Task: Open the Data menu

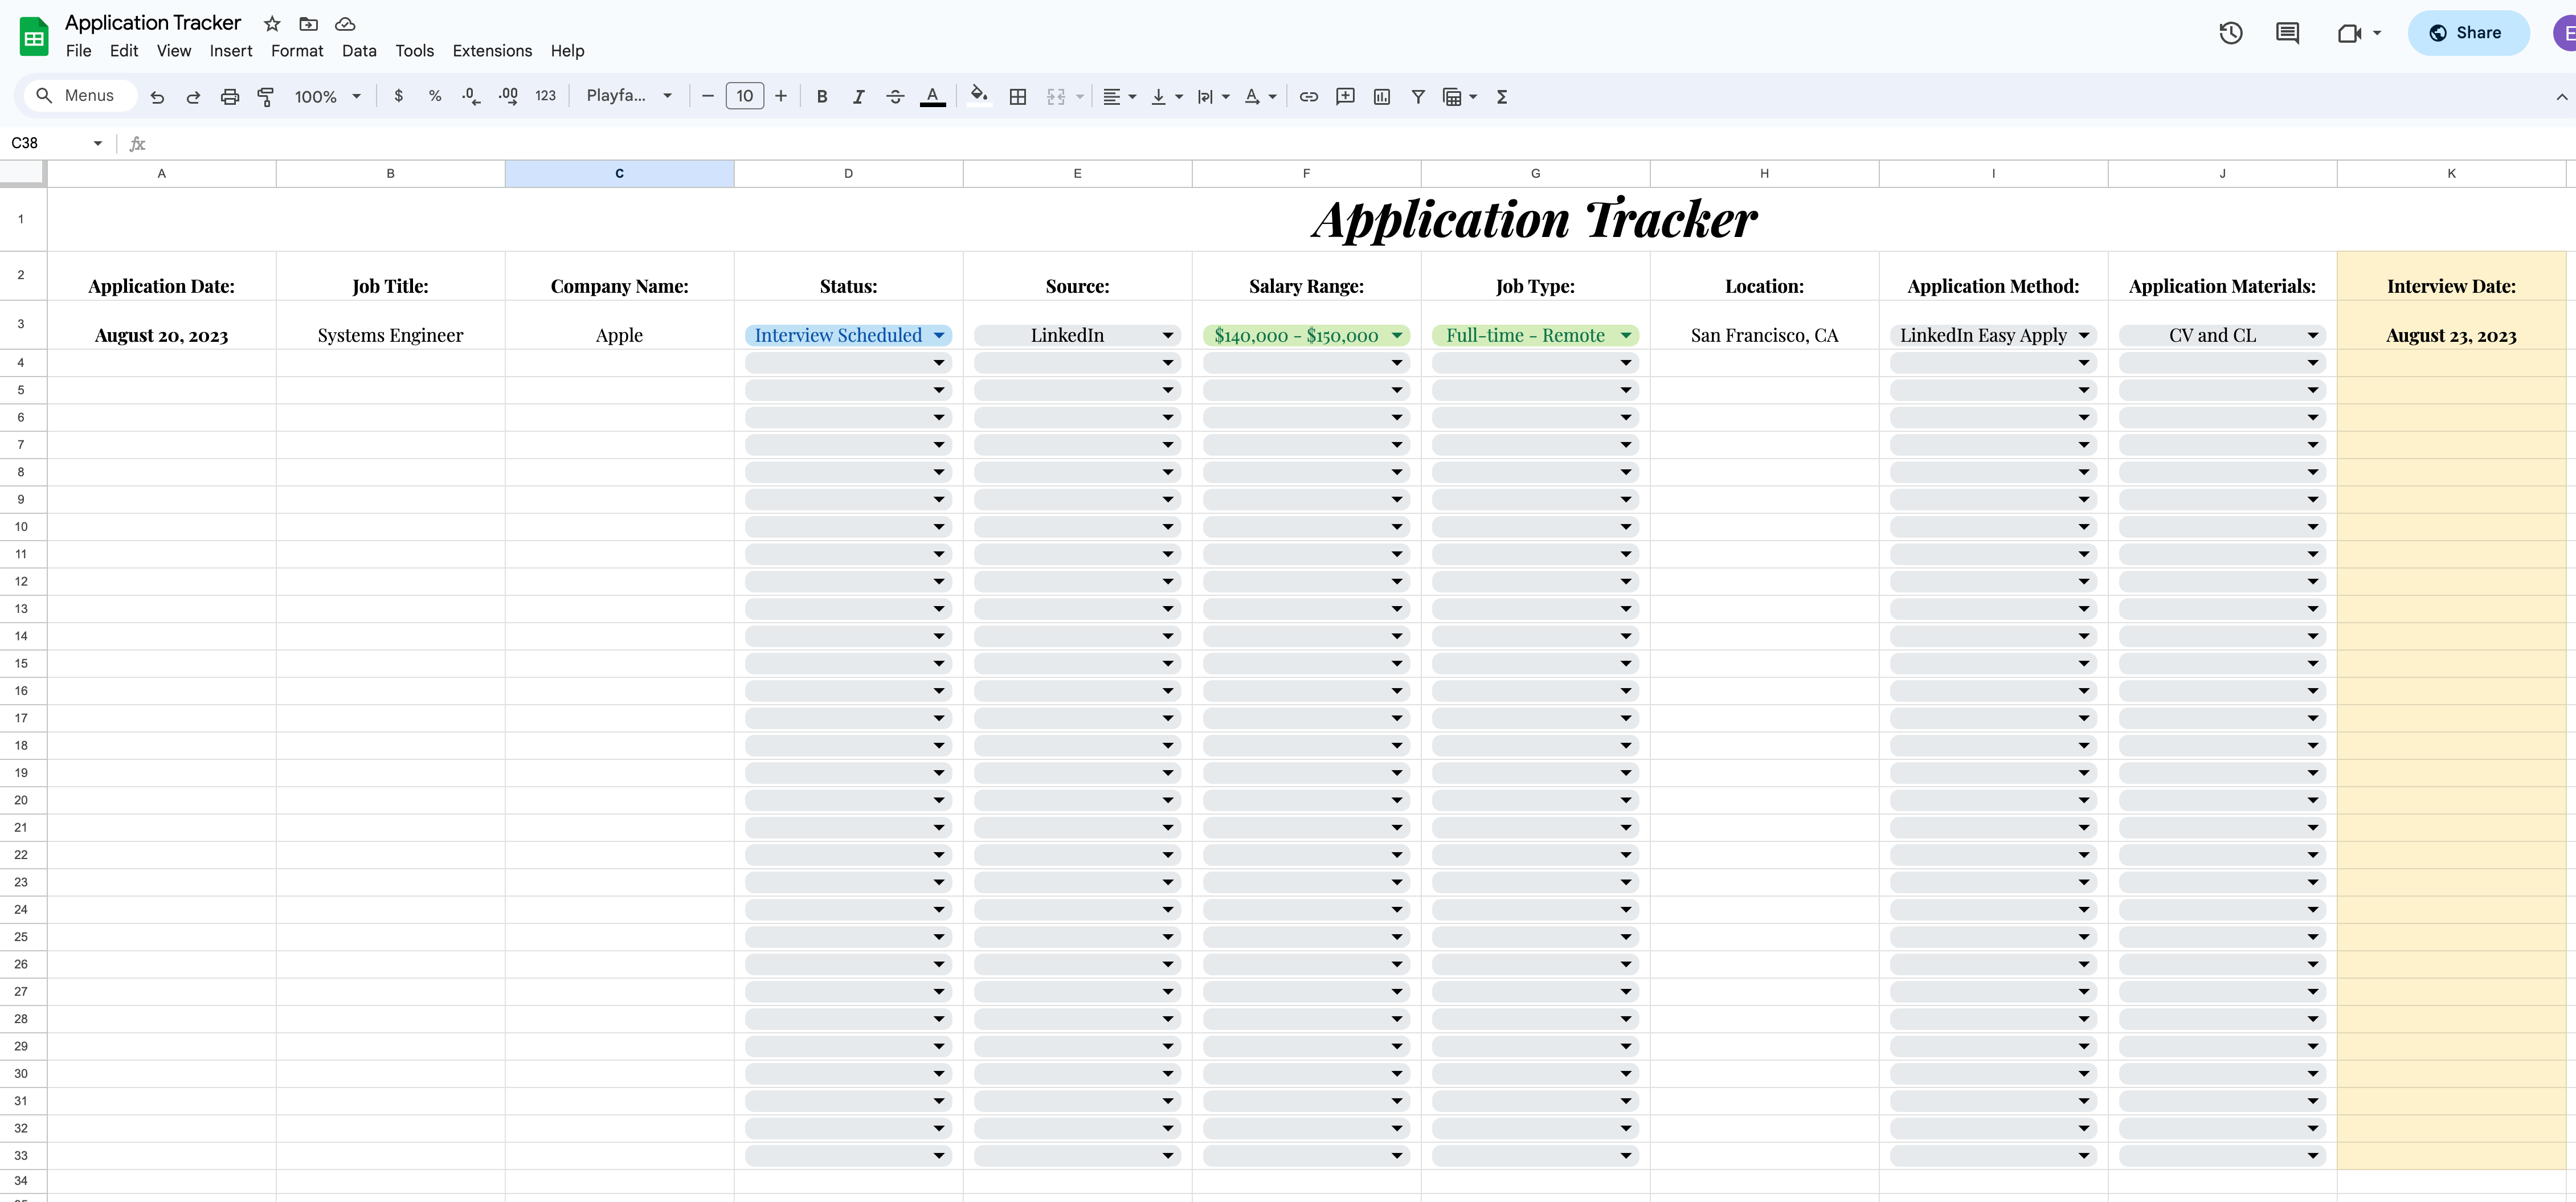Action: [359, 51]
